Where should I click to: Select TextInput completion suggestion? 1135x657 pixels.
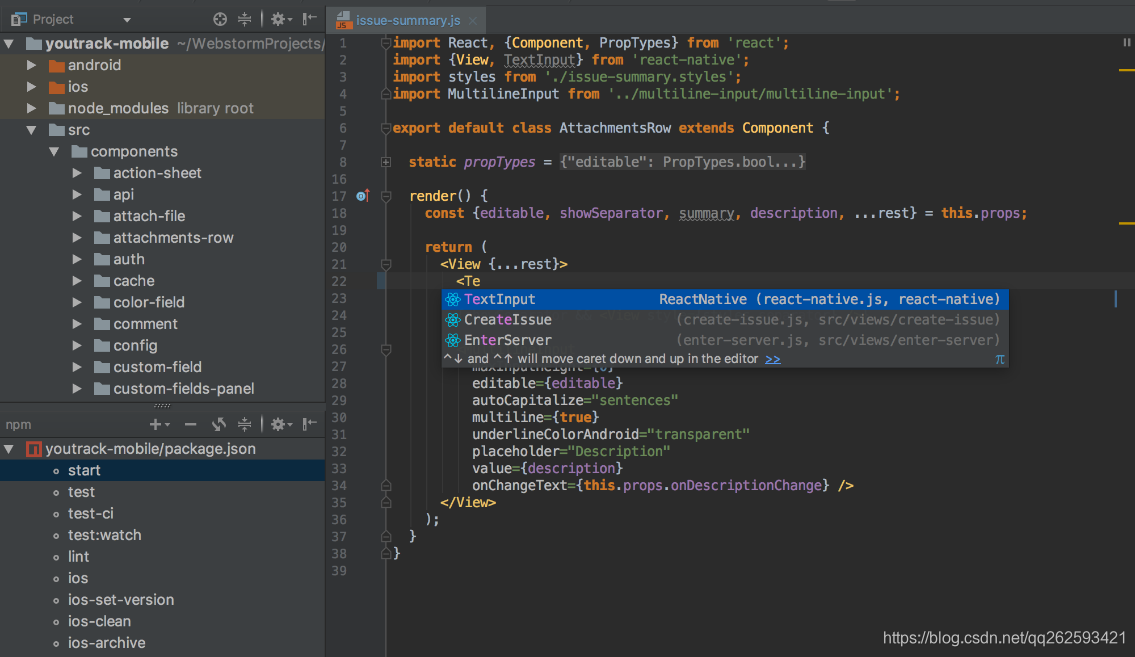725,300
